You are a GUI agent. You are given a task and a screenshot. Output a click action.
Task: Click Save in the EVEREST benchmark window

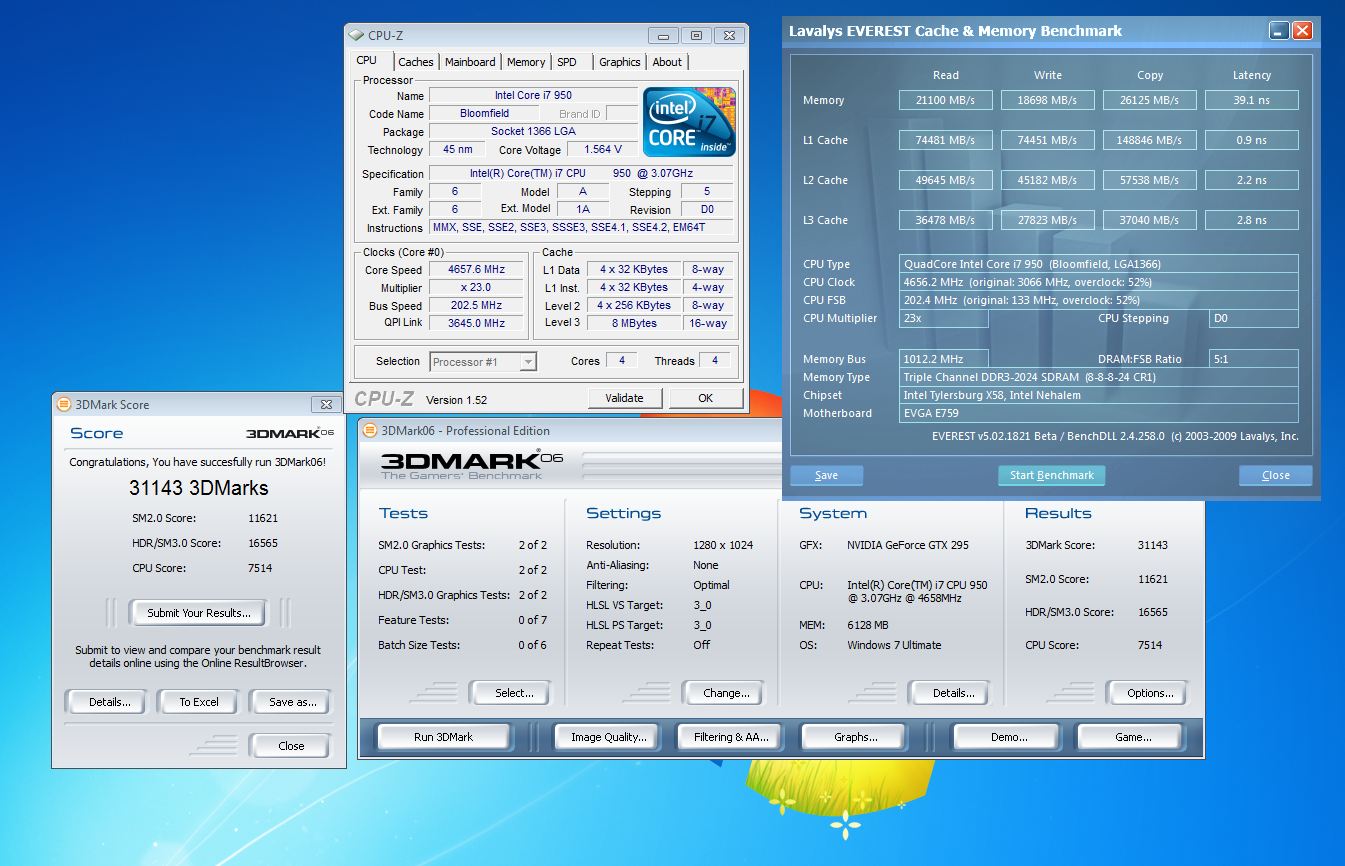pyautogui.click(x=826, y=476)
